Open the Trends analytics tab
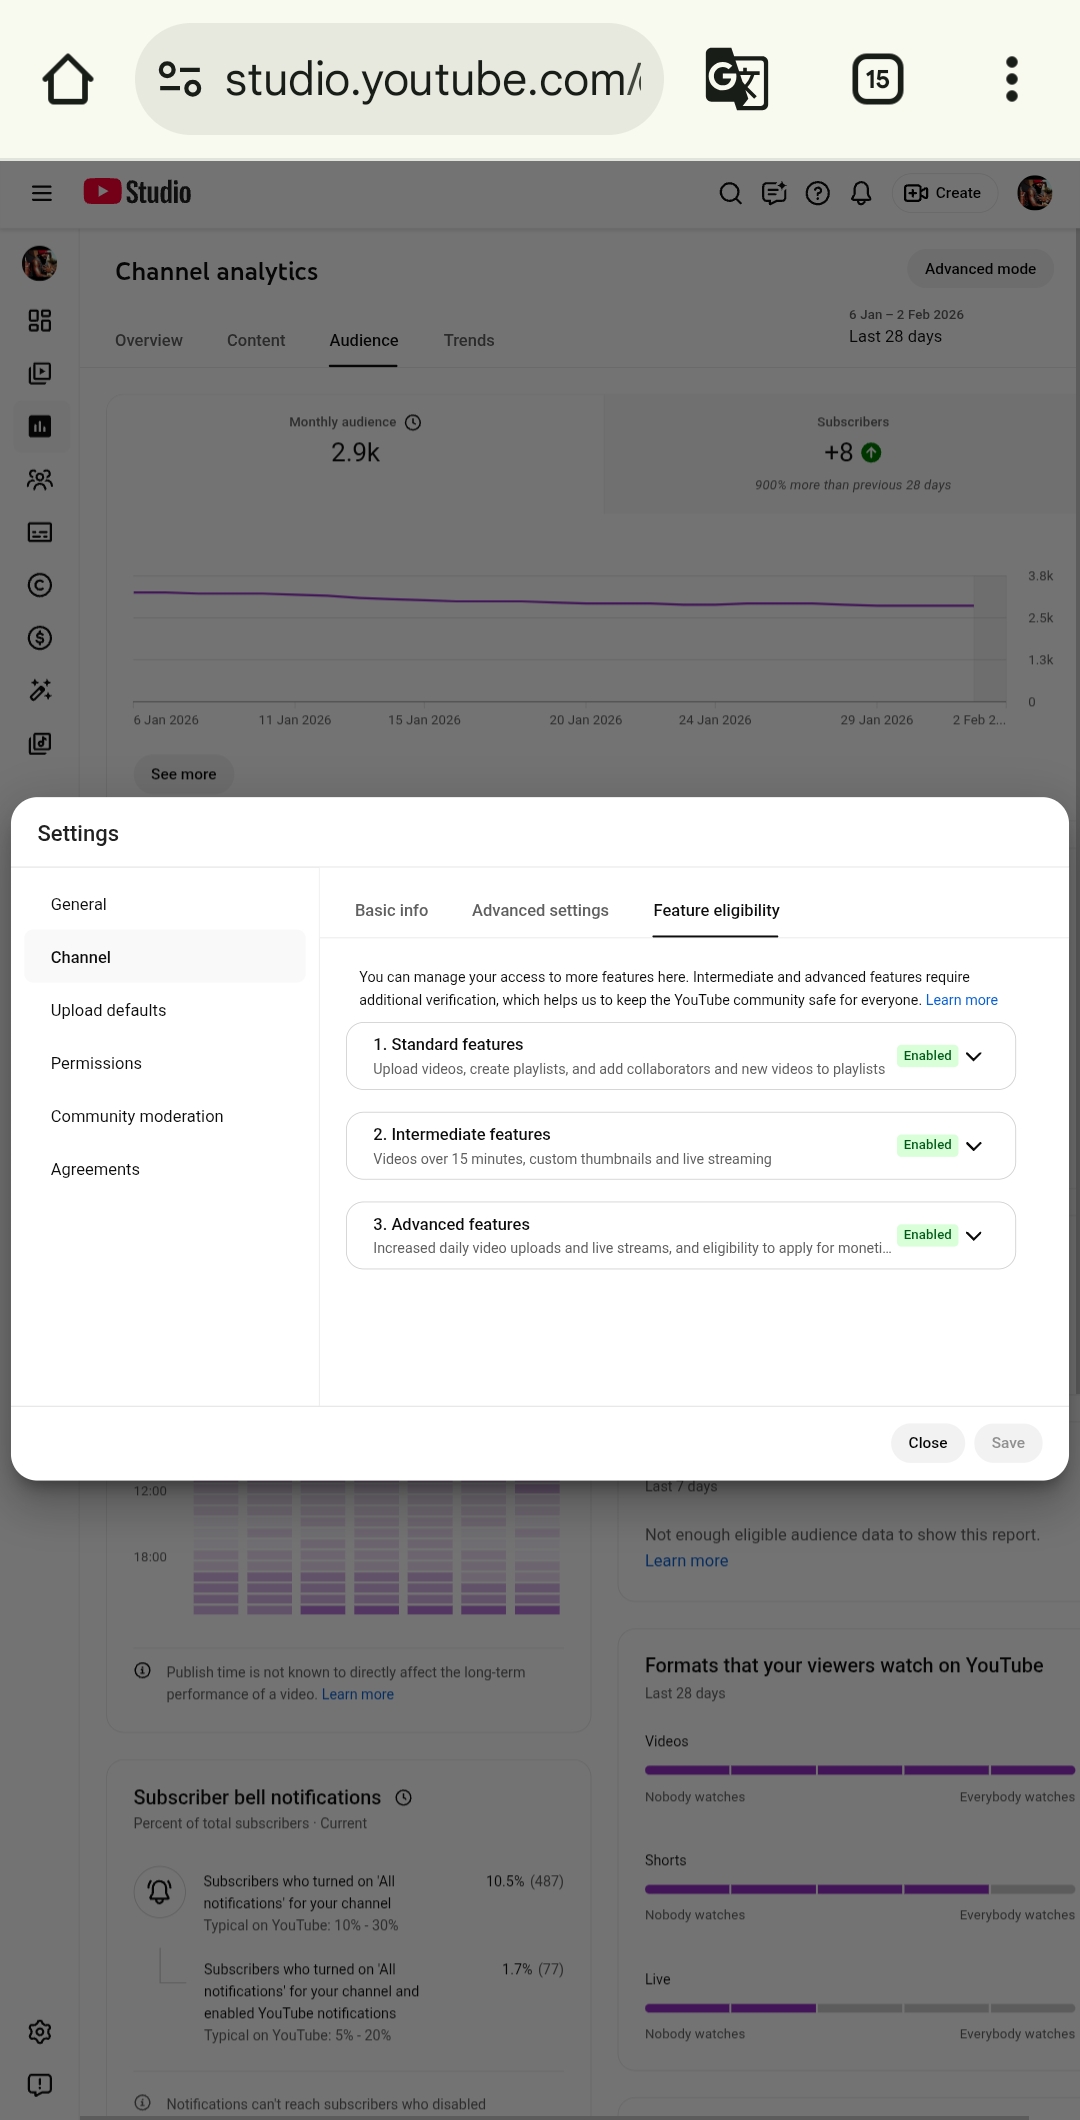This screenshot has height=2120, width=1080. tap(469, 340)
